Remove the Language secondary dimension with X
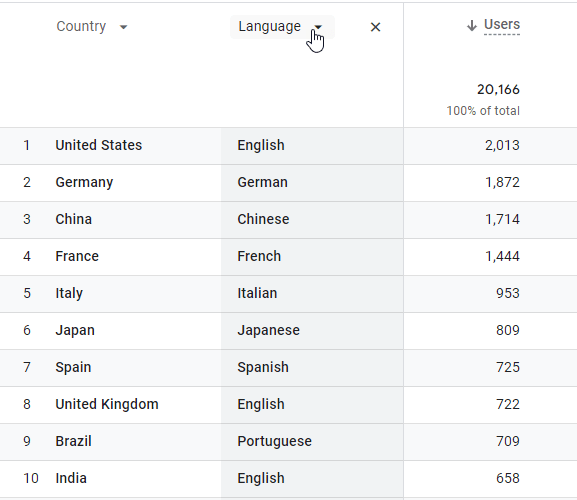Screen dimensions: 577x500 click(375, 27)
